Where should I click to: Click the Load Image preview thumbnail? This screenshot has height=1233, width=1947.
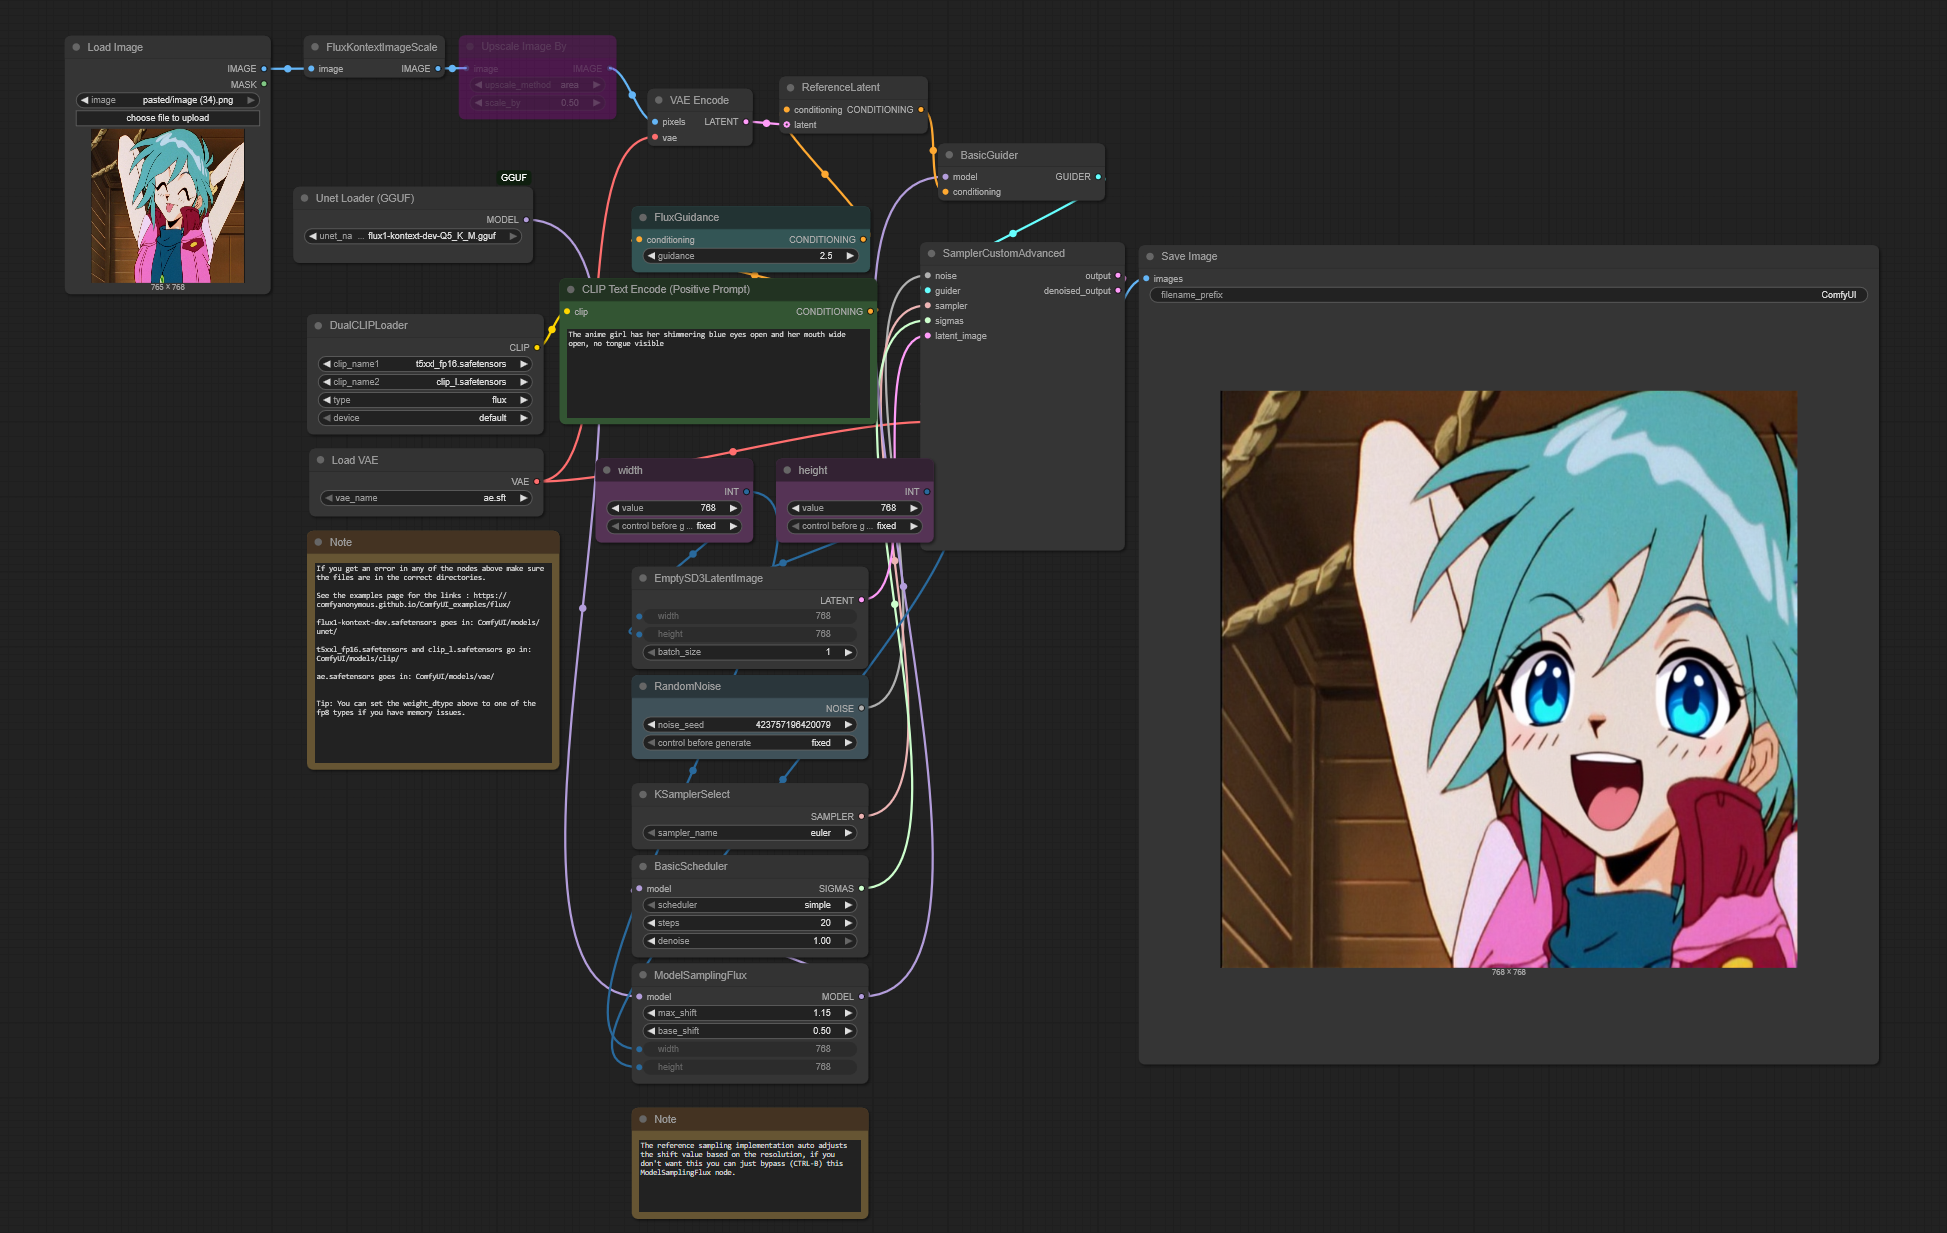tap(167, 206)
